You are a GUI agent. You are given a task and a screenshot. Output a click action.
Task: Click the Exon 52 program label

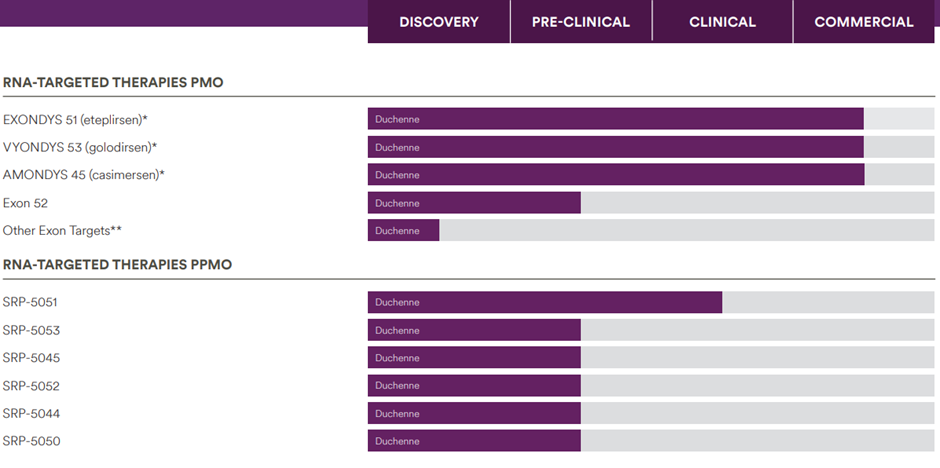pos(25,203)
